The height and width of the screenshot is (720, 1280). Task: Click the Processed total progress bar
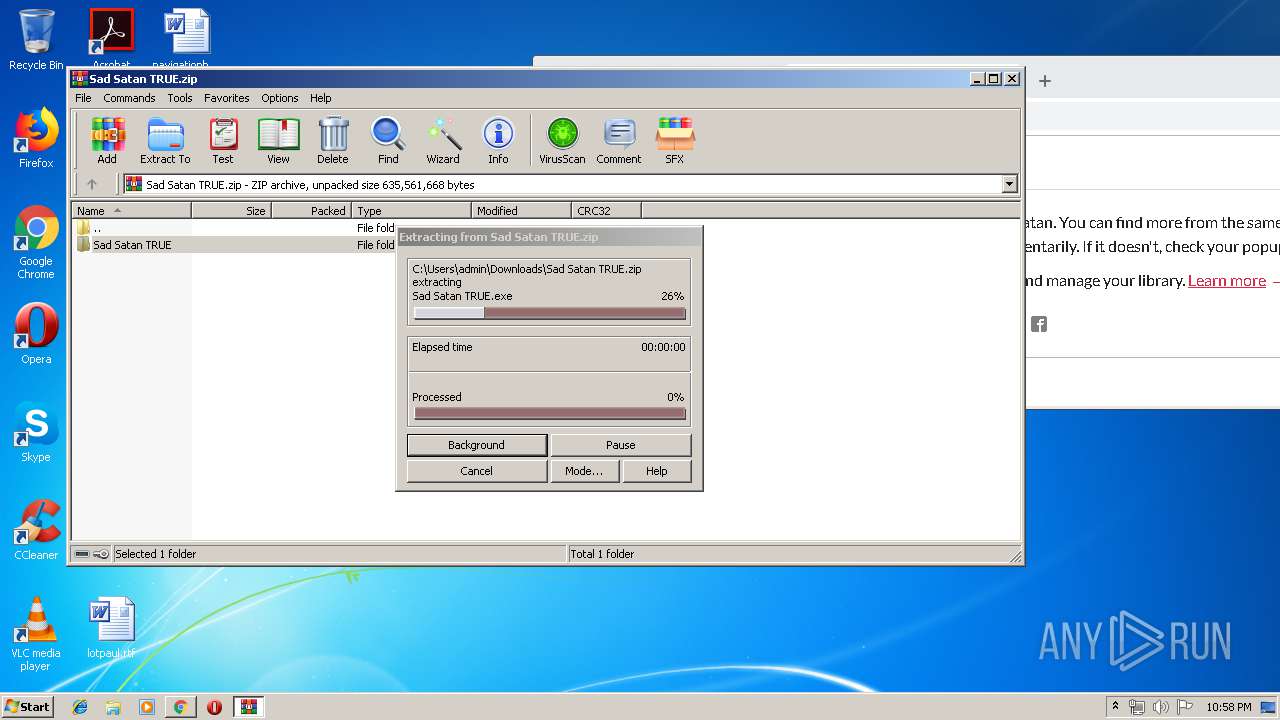(549, 413)
